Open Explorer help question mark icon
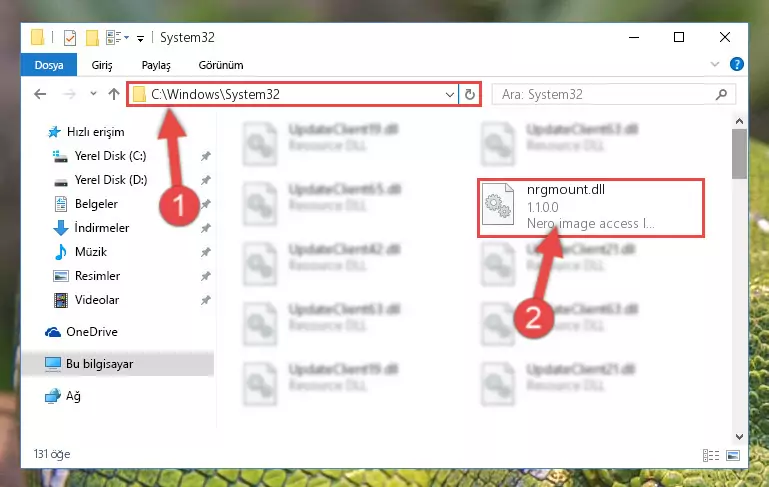 (x=736, y=64)
